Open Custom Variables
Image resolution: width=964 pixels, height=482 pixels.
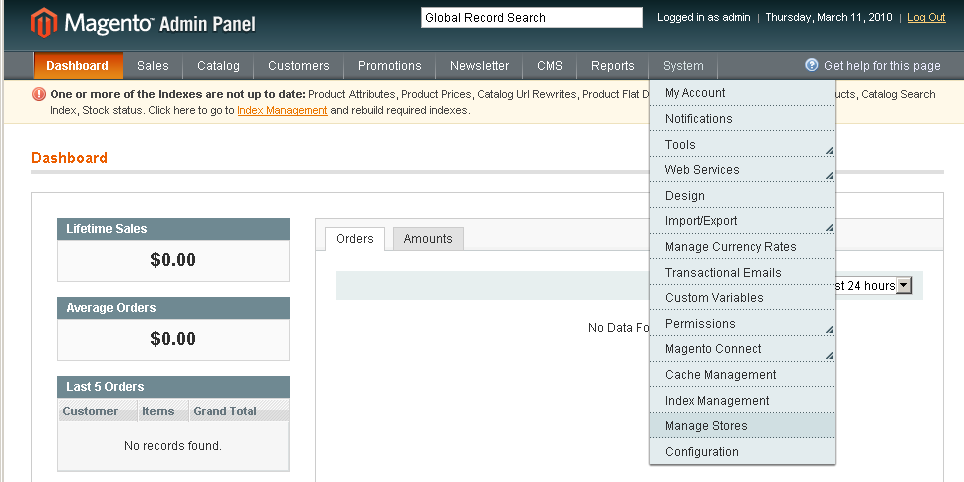point(742,298)
